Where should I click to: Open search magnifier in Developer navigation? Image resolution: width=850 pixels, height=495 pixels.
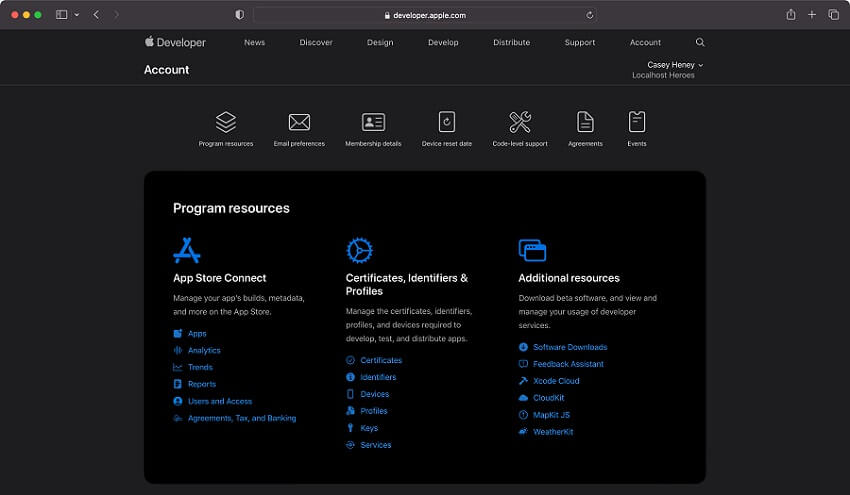click(700, 42)
